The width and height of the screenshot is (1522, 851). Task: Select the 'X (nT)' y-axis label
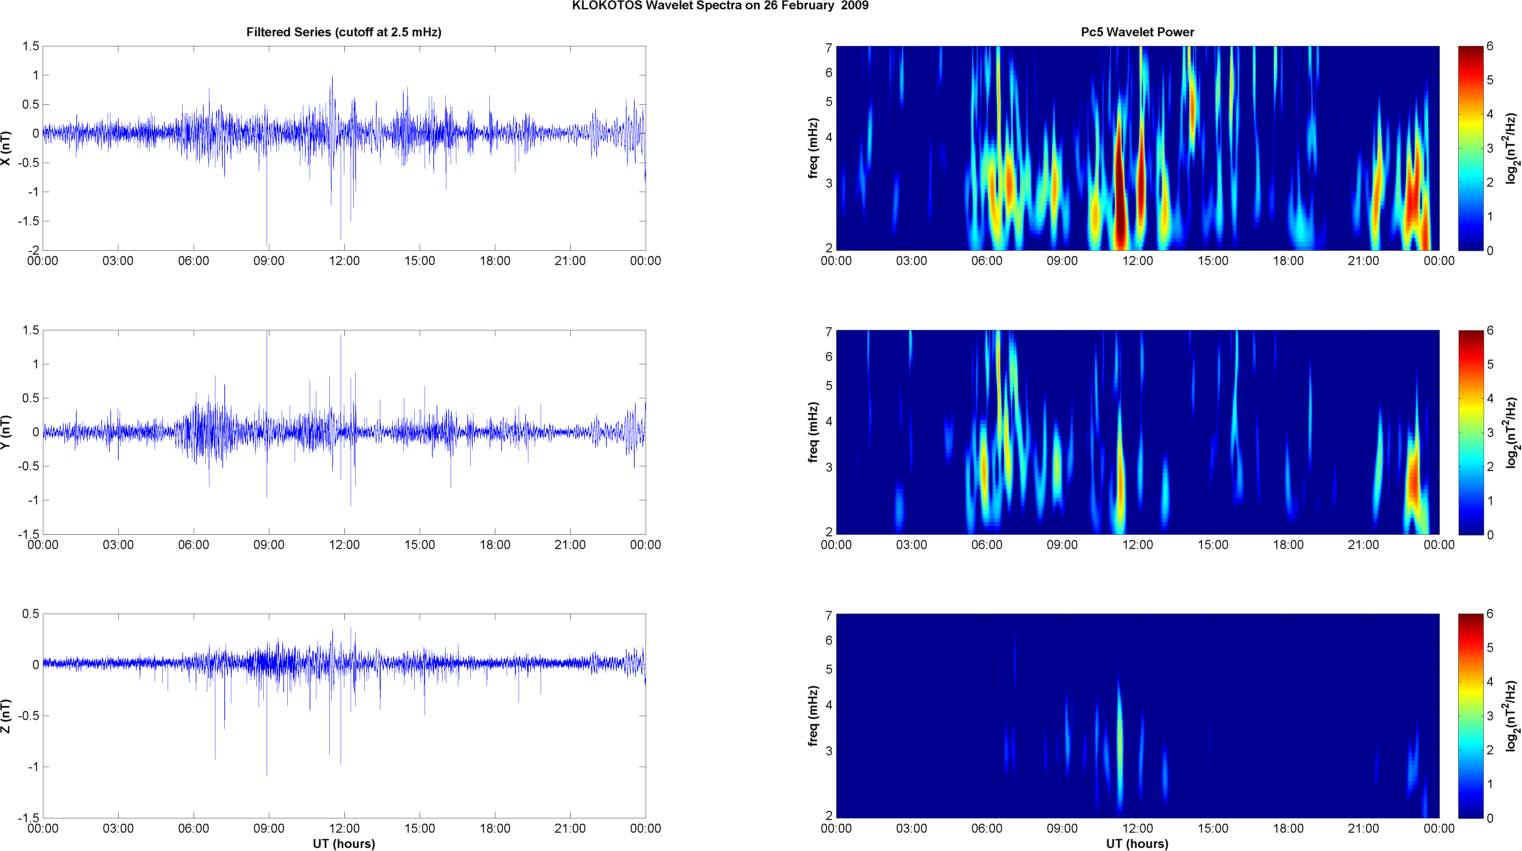coord(7,148)
